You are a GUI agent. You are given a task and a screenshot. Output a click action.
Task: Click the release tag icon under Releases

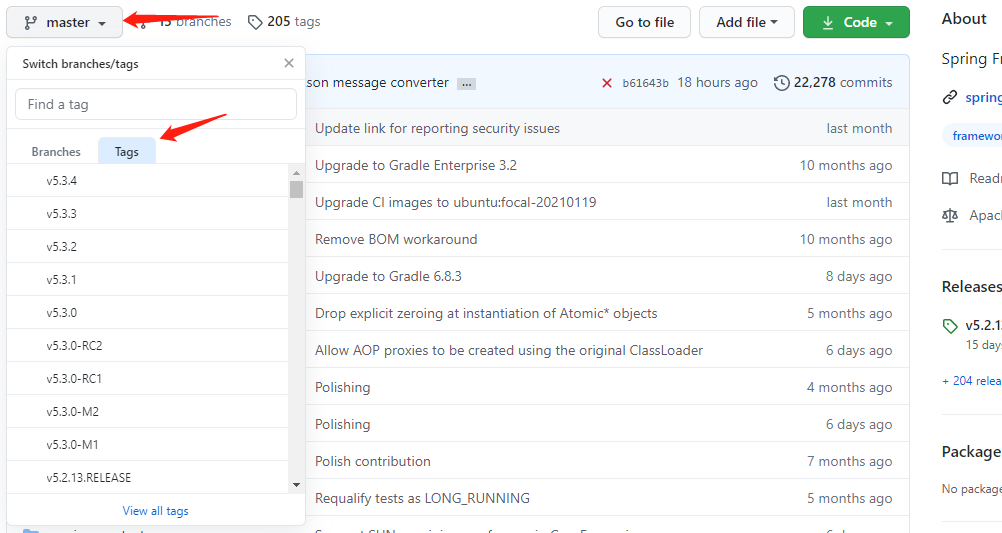950,326
